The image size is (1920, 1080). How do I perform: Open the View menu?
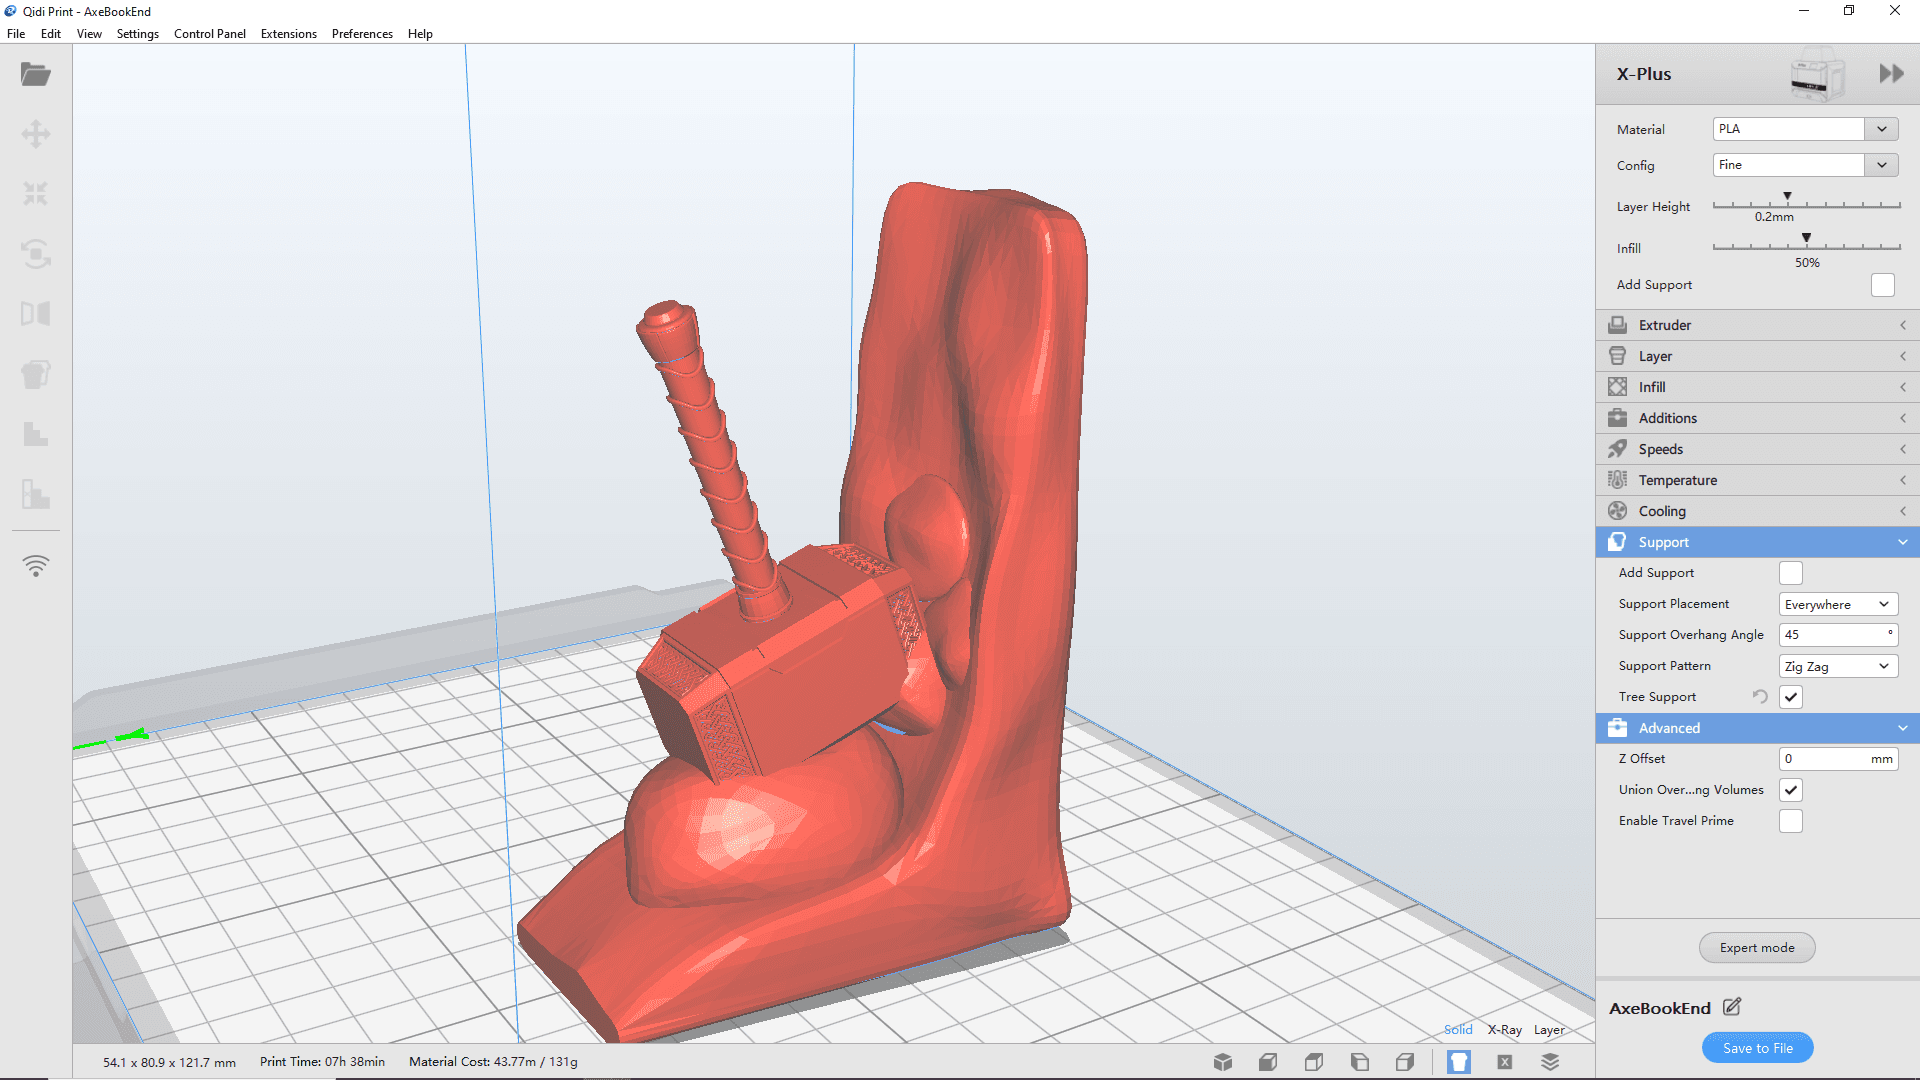(89, 34)
